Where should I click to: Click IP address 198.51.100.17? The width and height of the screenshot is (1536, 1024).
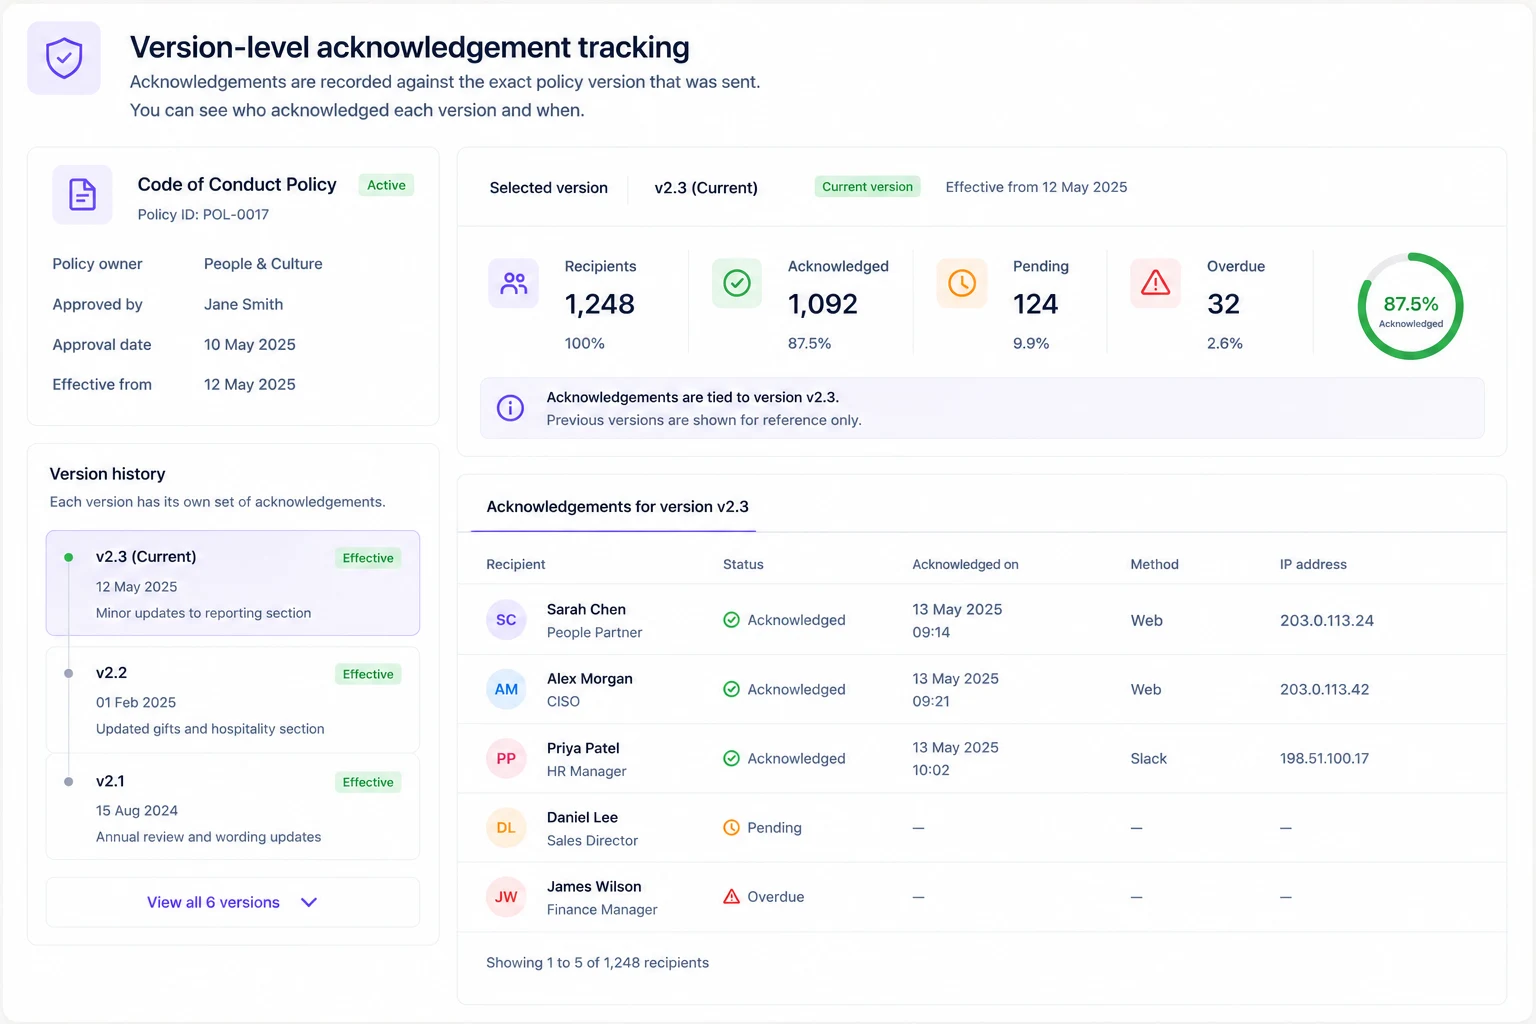(x=1324, y=759)
